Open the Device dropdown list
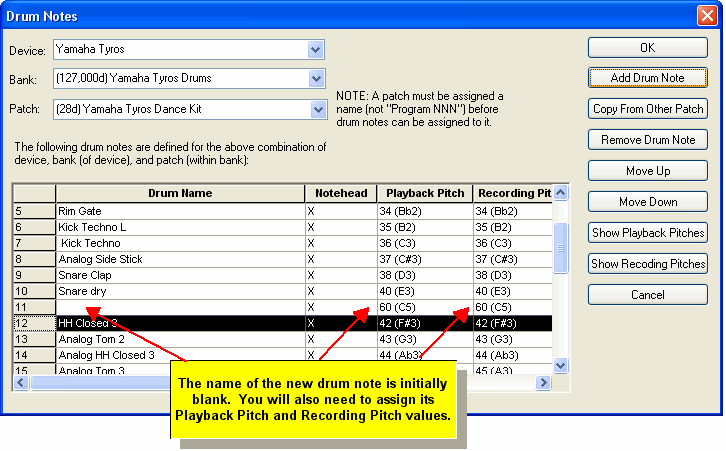The image size is (726, 451). (316, 49)
